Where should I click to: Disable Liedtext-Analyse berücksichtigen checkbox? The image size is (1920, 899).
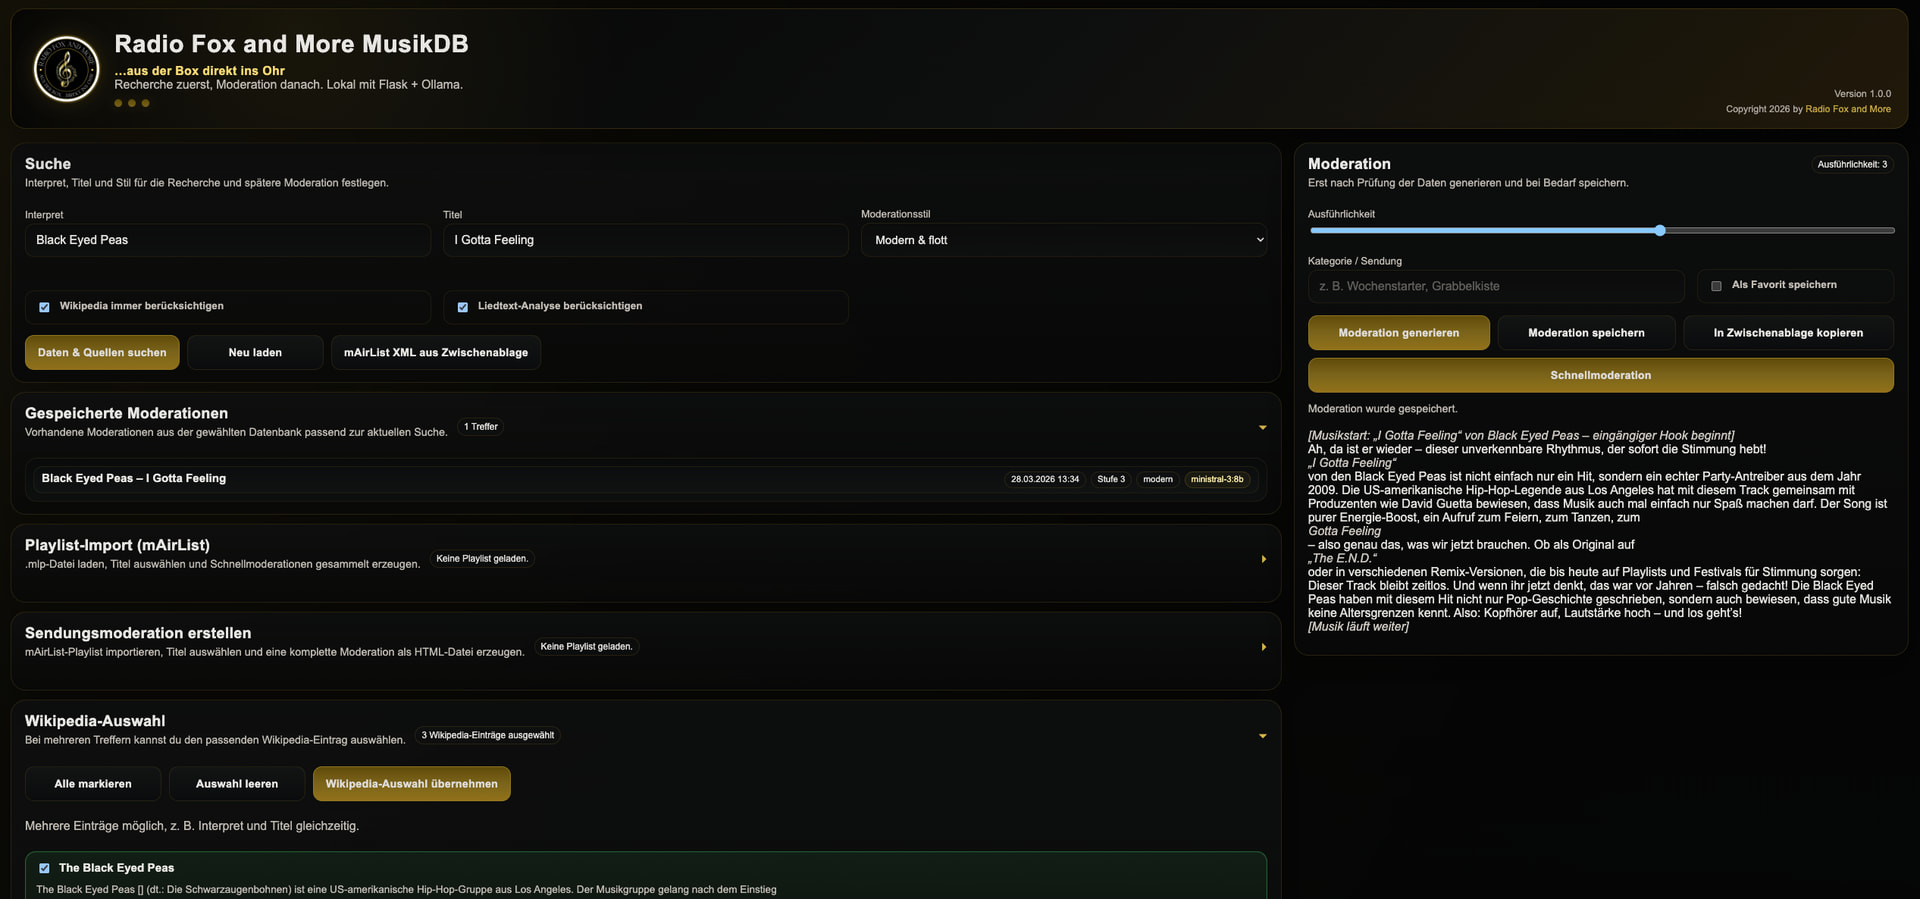click(x=462, y=307)
